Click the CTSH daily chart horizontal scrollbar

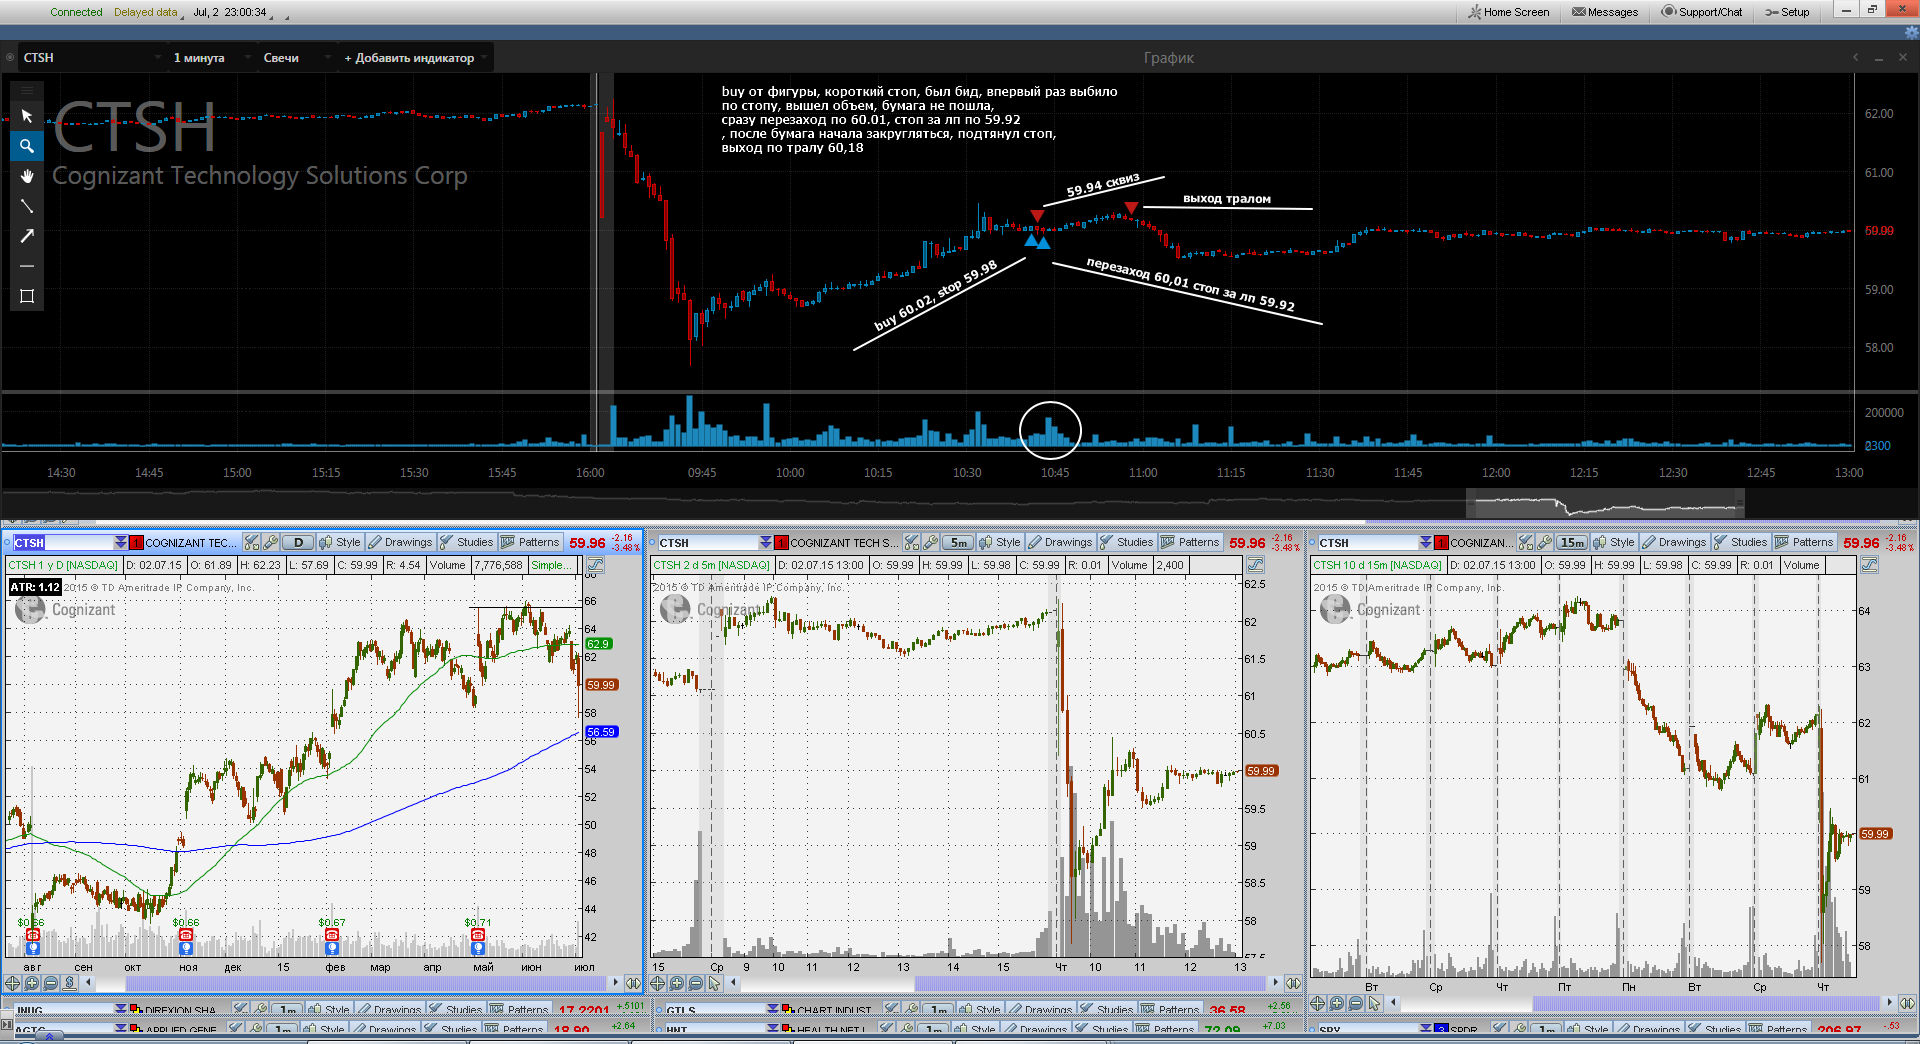coord(364,983)
